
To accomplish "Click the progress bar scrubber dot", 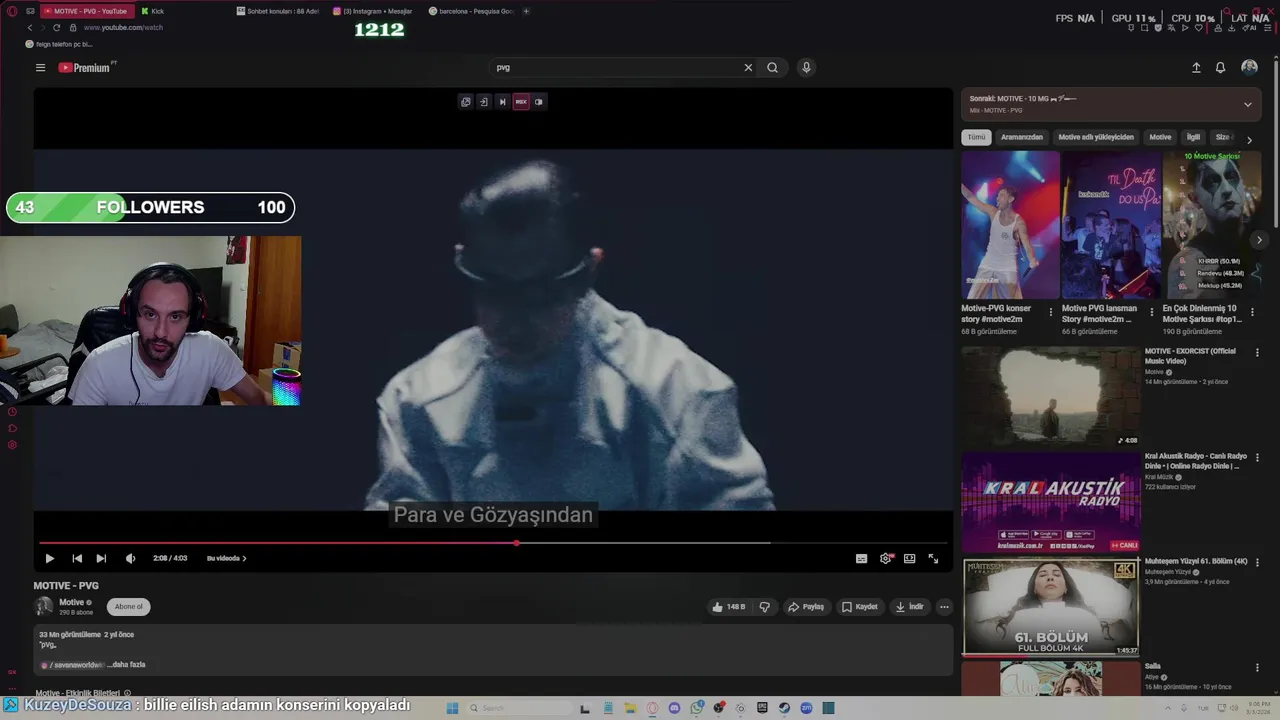I will pyautogui.click(x=516, y=544).
